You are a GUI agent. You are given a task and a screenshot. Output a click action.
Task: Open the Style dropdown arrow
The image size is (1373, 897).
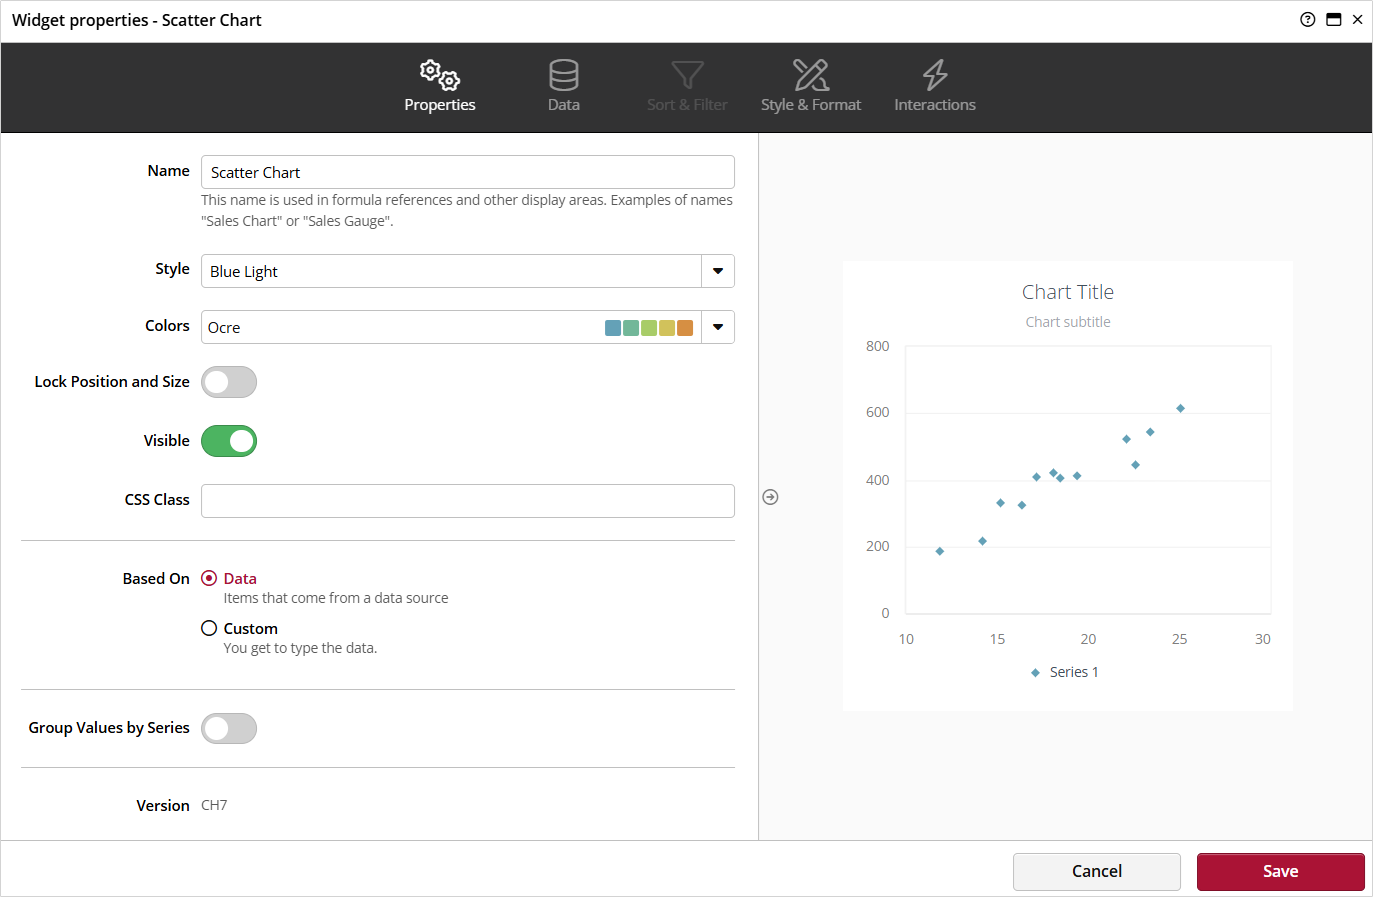[718, 271]
